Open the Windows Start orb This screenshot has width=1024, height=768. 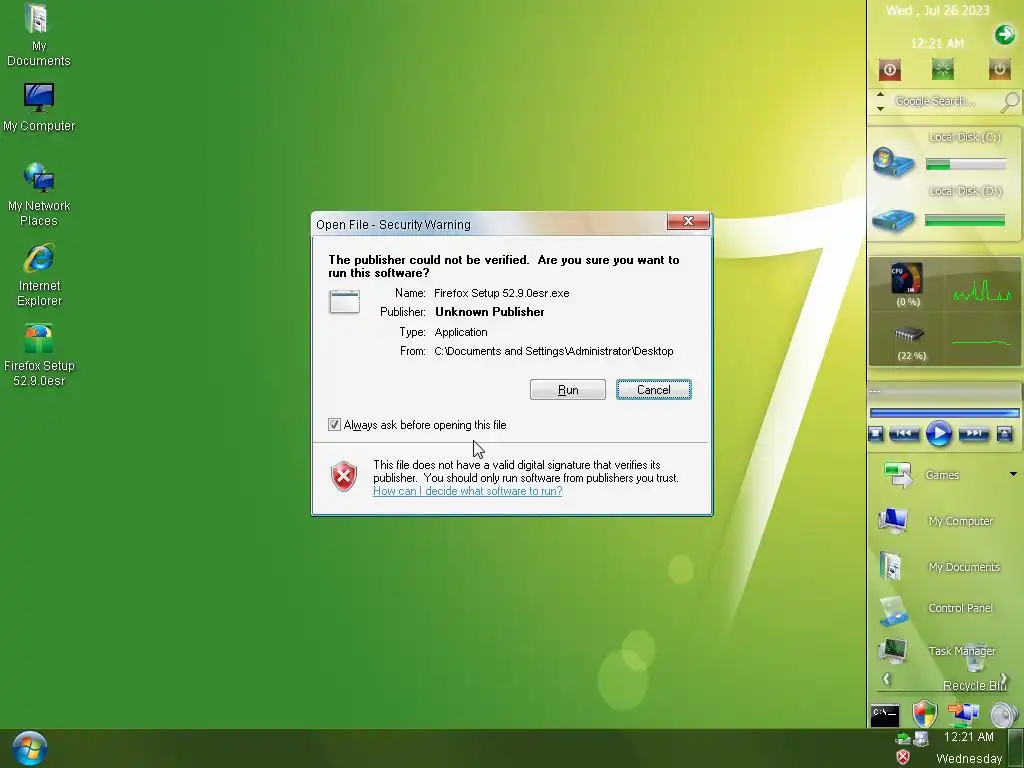[x=29, y=748]
